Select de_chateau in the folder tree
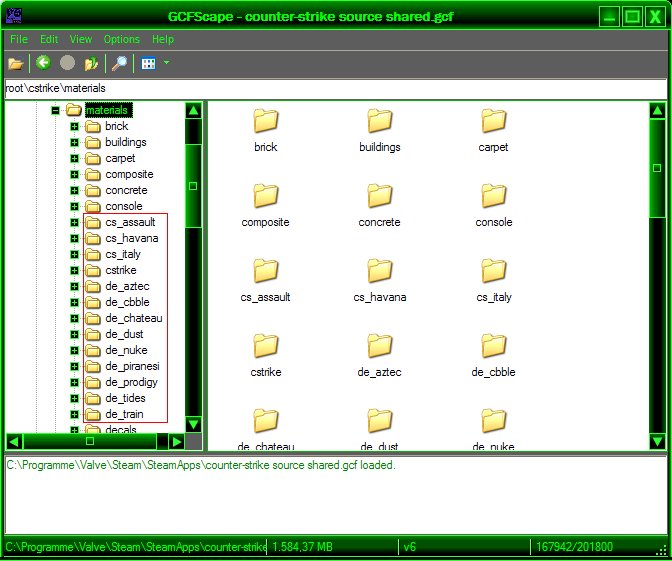 pyautogui.click(x=134, y=318)
